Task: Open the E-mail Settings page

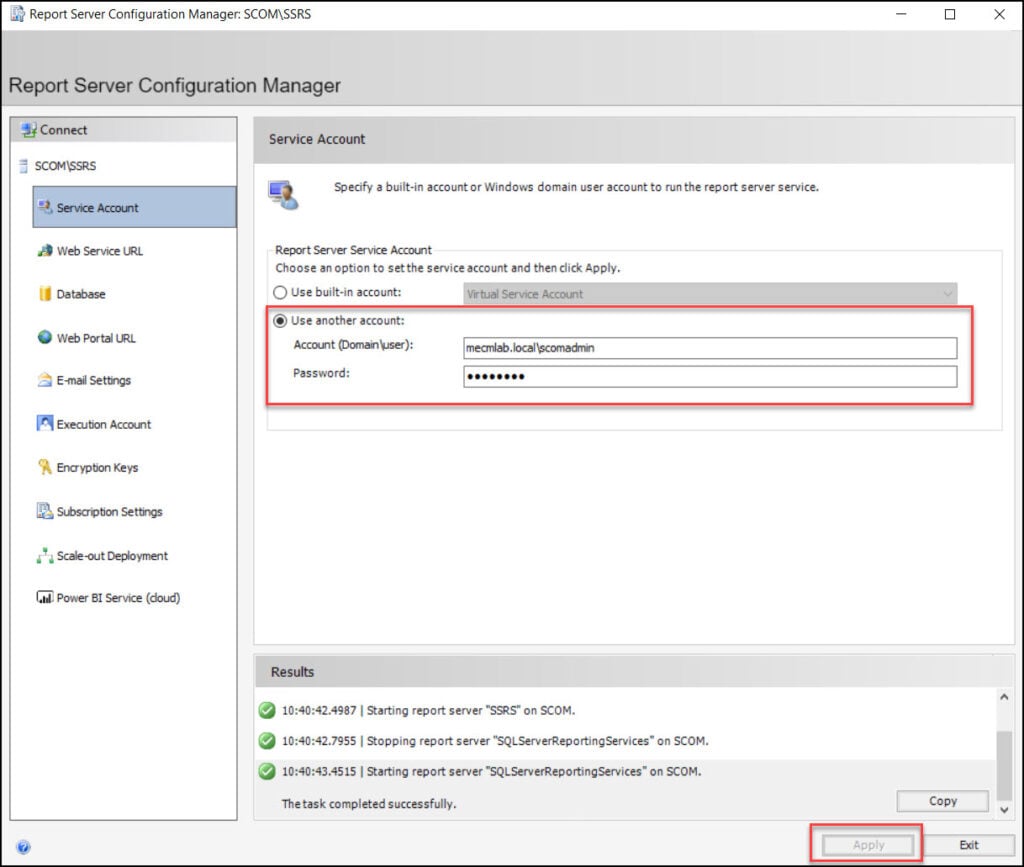Action: click(x=93, y=380)
